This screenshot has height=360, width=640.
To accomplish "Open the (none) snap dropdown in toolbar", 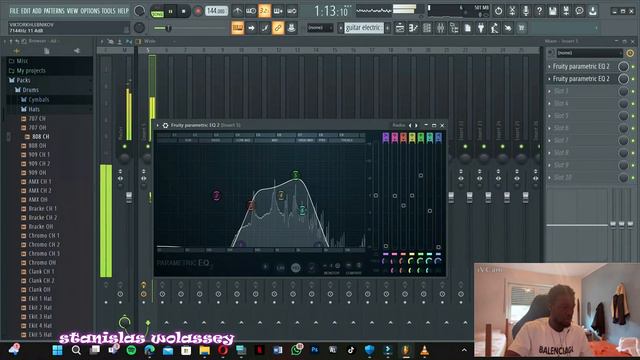I will click(x=320, y=28).
